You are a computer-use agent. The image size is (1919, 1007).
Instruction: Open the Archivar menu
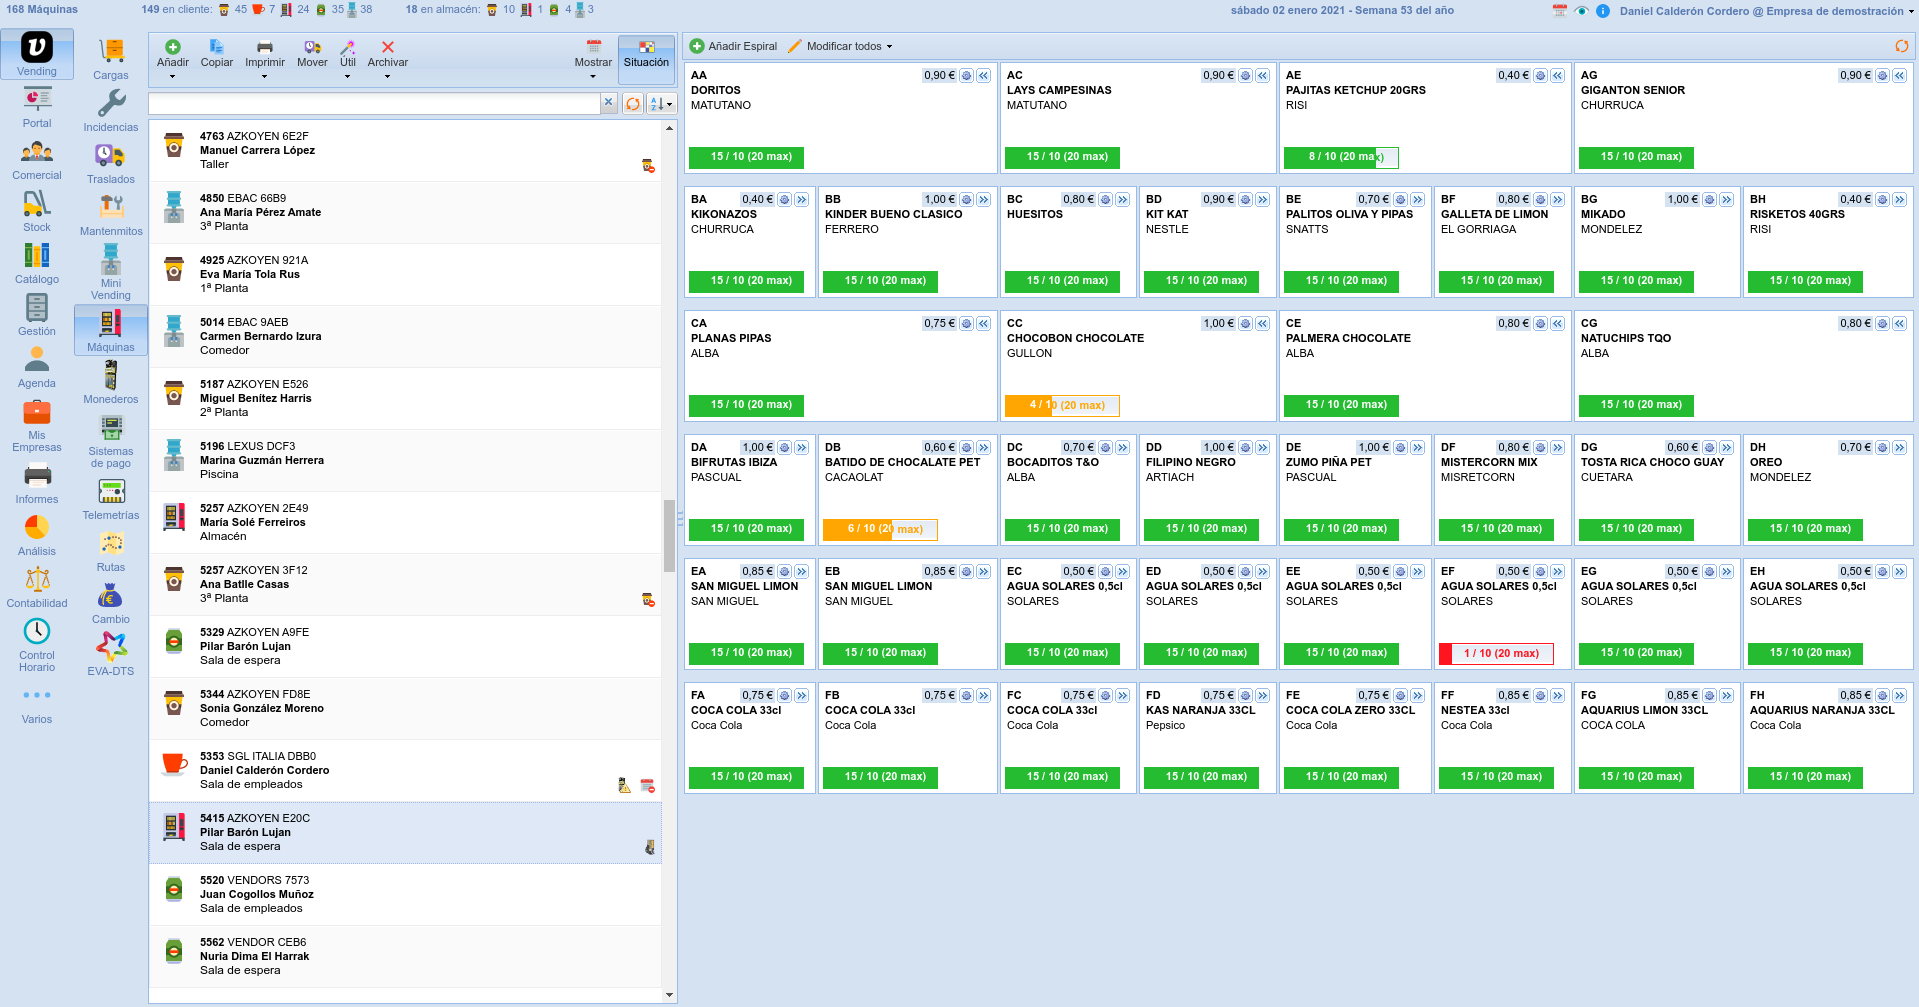pyautogui.click(x=387, y=60)
